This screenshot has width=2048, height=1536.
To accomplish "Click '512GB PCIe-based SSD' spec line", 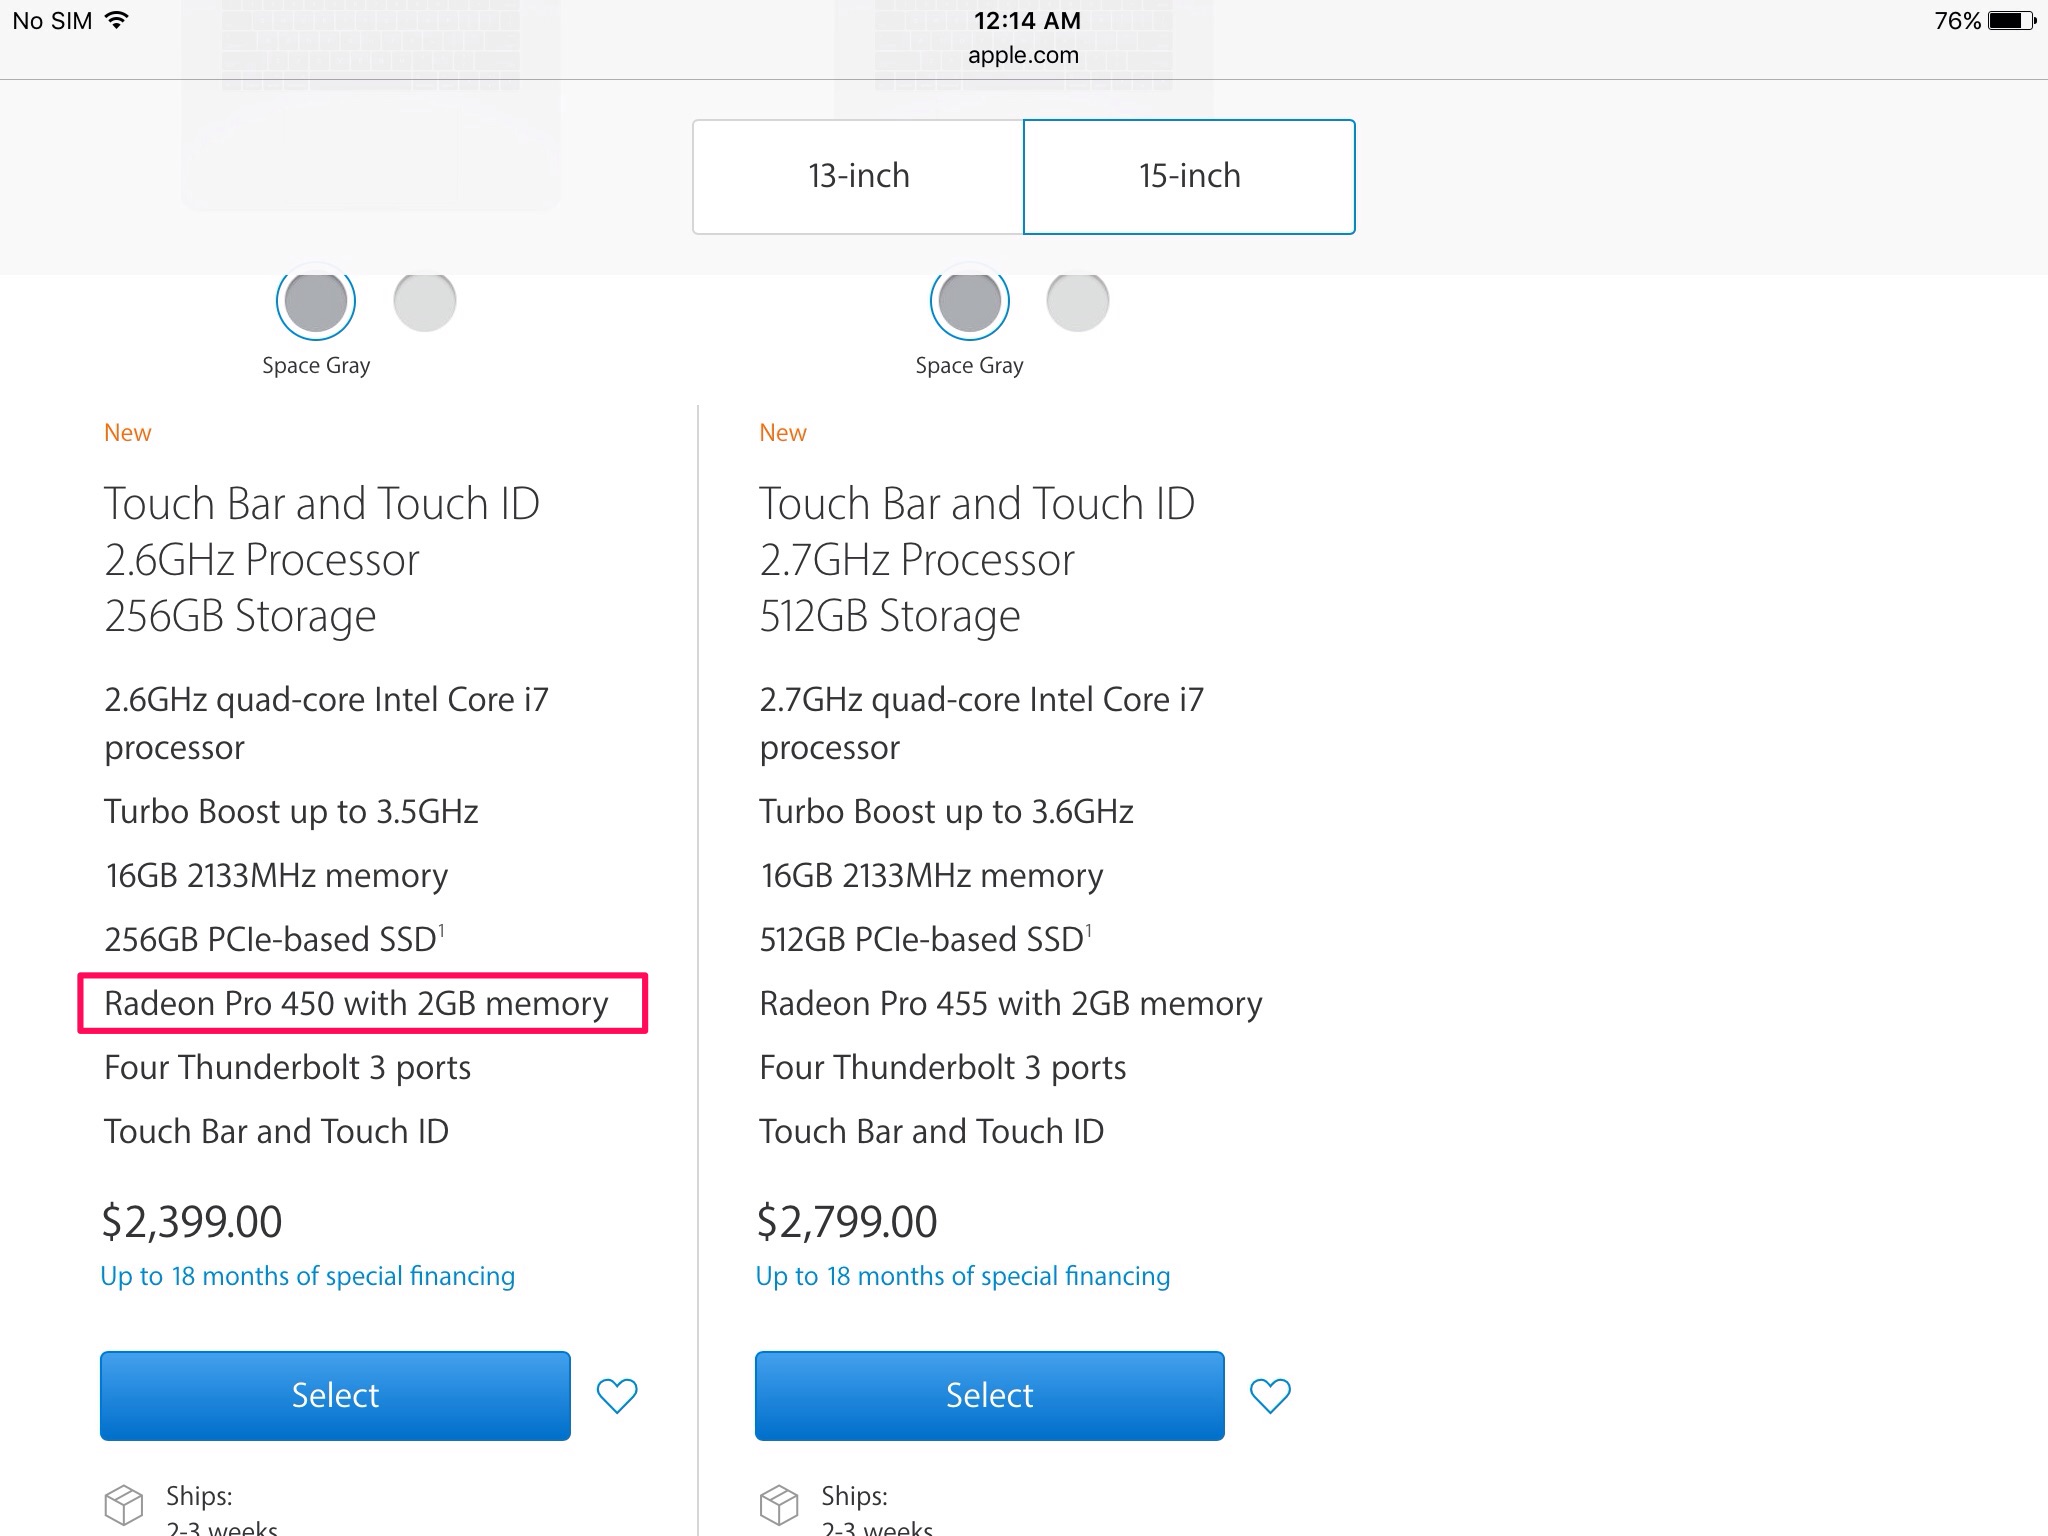I will 925,939.
